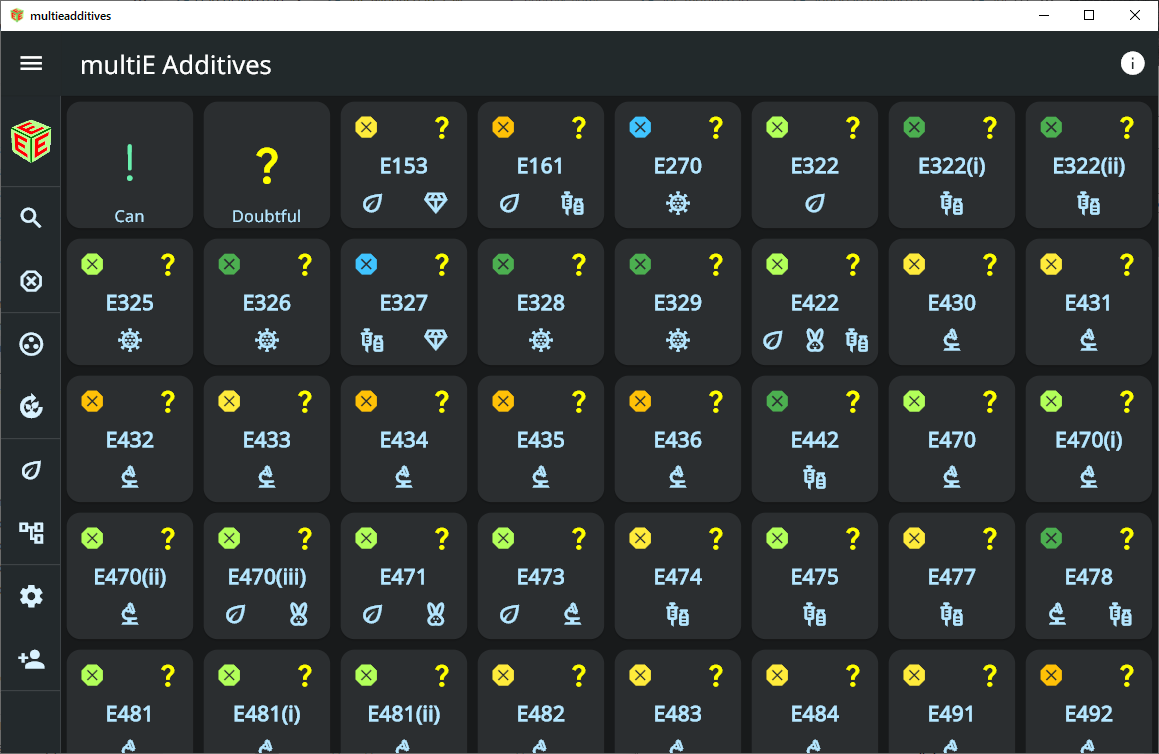Screen dimensions: 1159x754
Task: Open the E477 additive card
Action: (x=951, y=576)
